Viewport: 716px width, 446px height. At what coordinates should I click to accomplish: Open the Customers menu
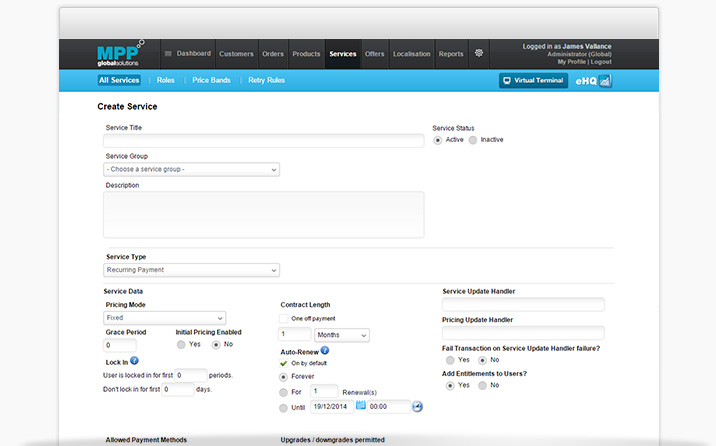tap(236, 54)
